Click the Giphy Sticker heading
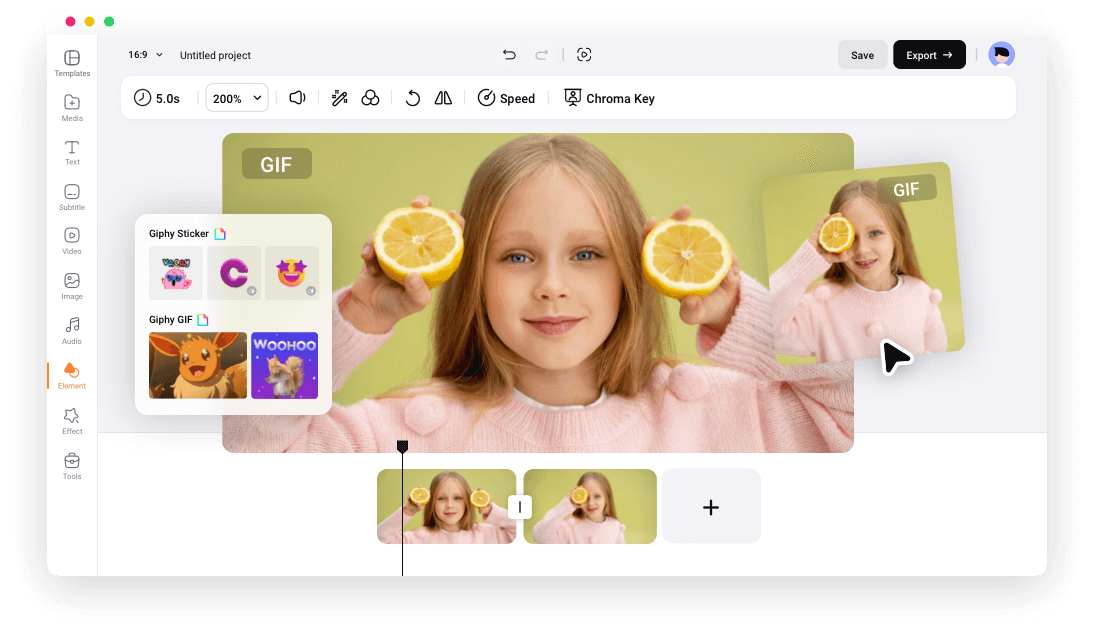 [x=179, y=234]
